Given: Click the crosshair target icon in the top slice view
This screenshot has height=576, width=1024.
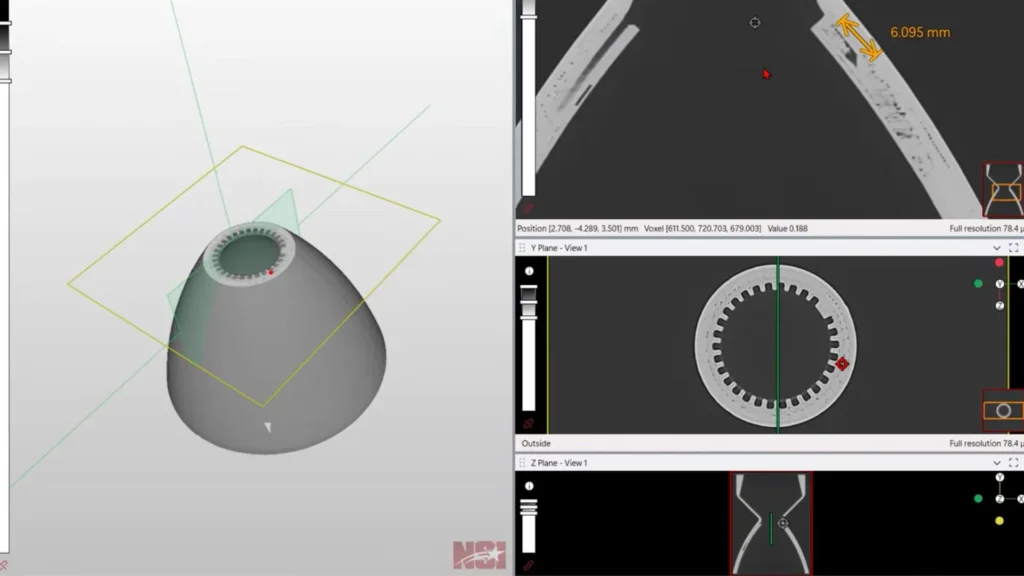Looking at the screenshot, I should tap(755, 22).
